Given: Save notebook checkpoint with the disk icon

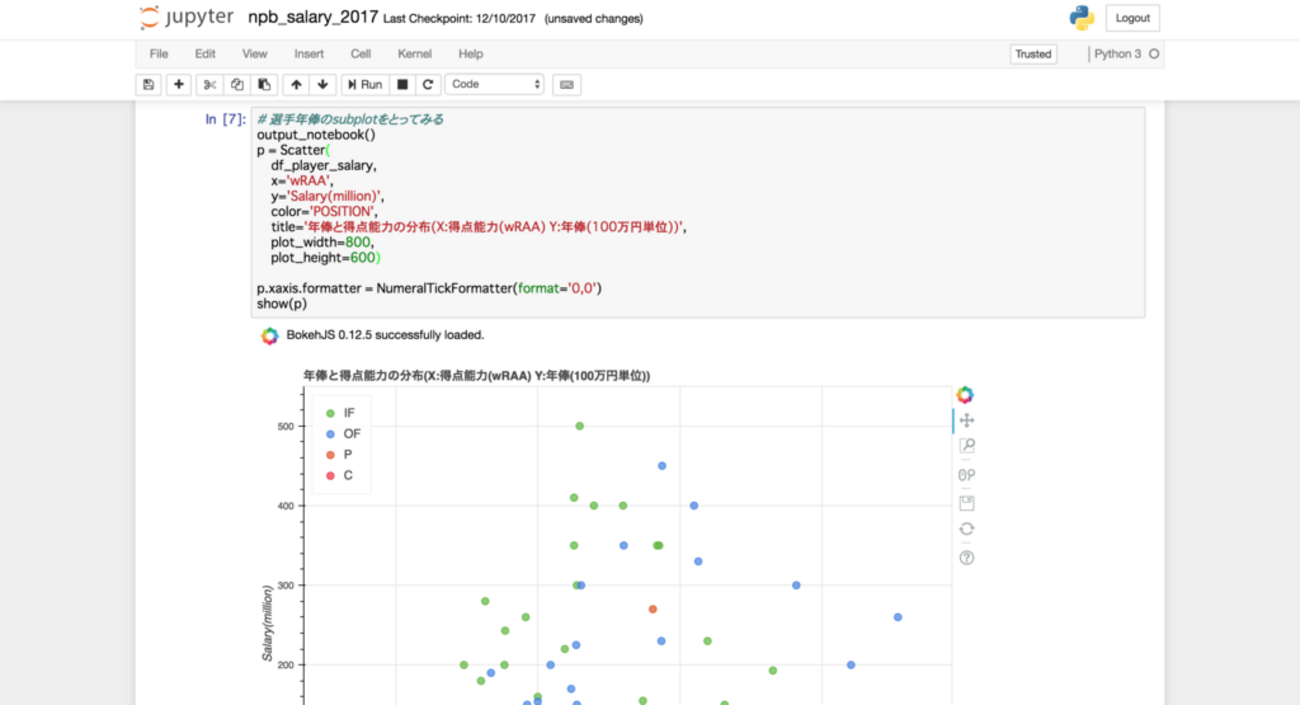Looking at the screenshot, I should (x=148, y=84).
